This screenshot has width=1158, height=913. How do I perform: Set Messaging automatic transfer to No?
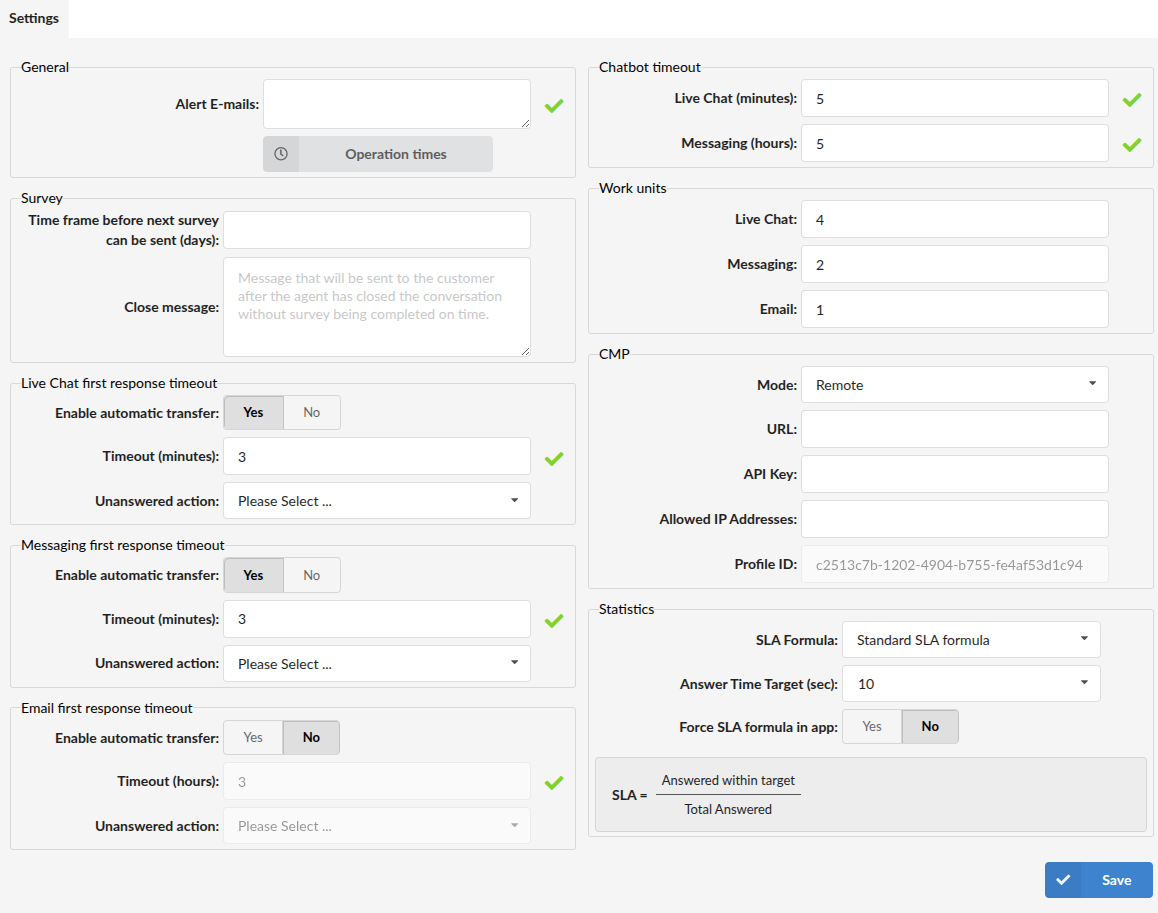tap(312, 575)
